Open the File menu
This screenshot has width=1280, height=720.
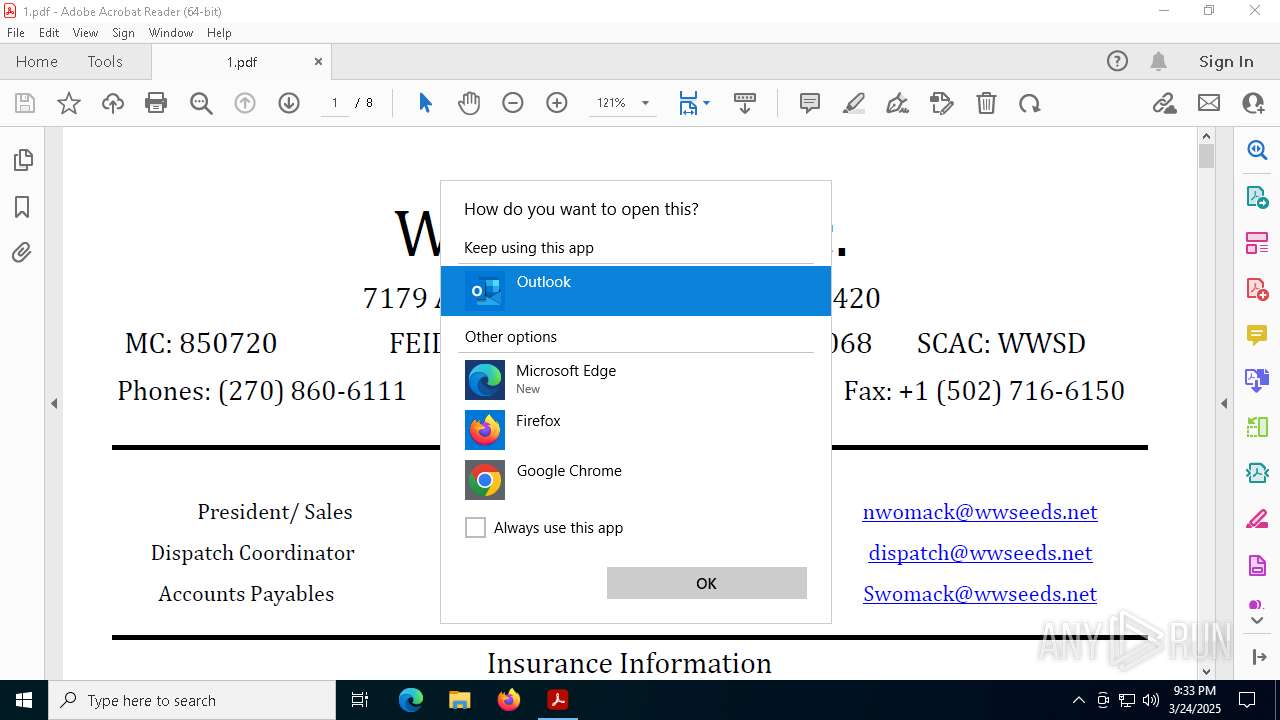pyautogui.click(x=16, y=33)
